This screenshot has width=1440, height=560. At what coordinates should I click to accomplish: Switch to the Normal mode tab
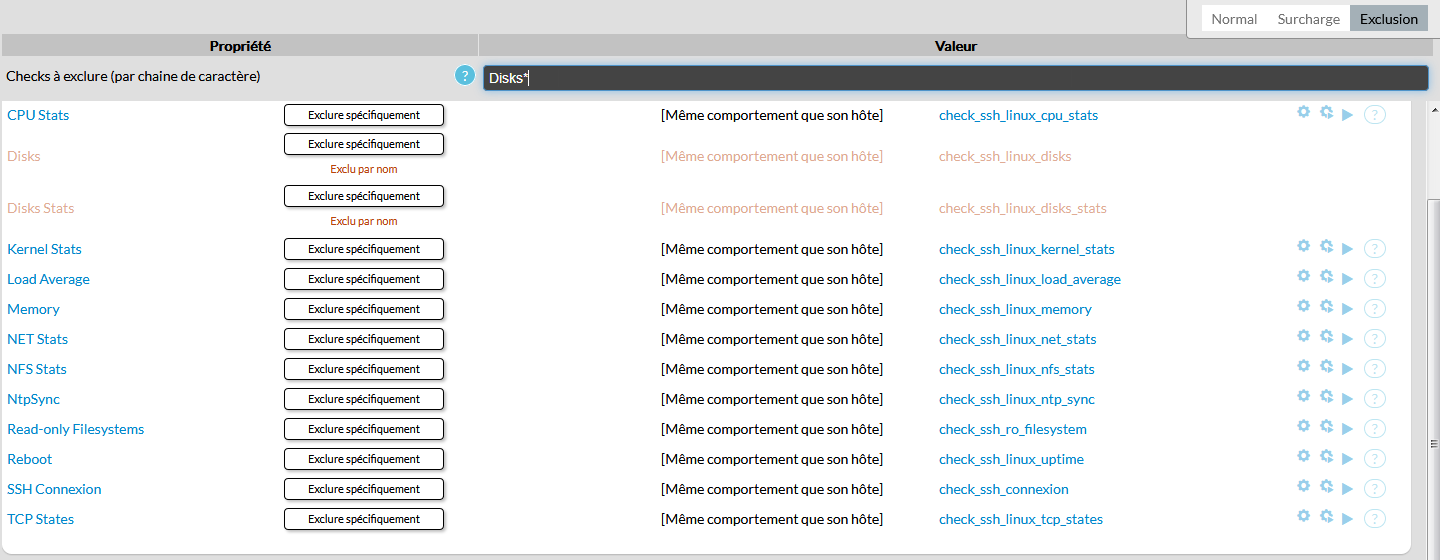point(1234,19)
